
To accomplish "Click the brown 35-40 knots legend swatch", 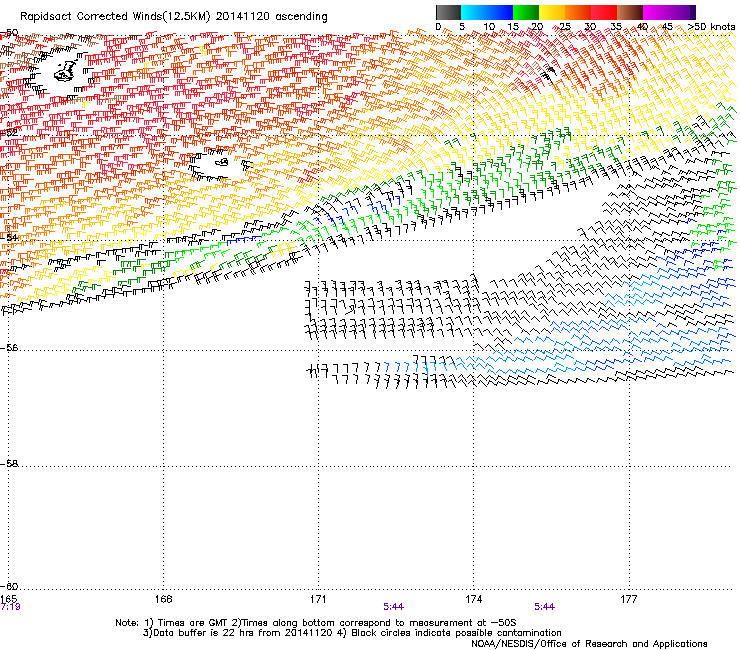I will click(x=630, y=12).
